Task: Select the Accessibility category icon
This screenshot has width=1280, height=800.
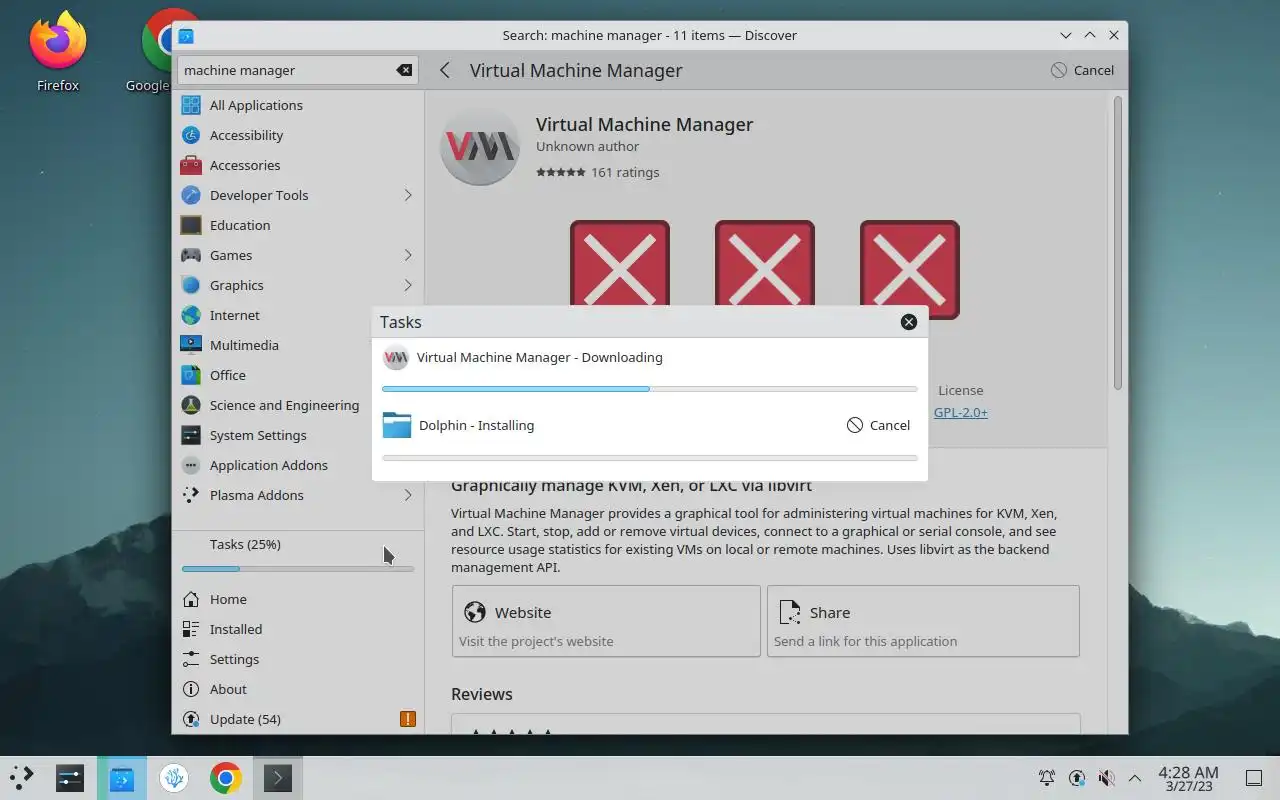Action: tap(191, 135)
